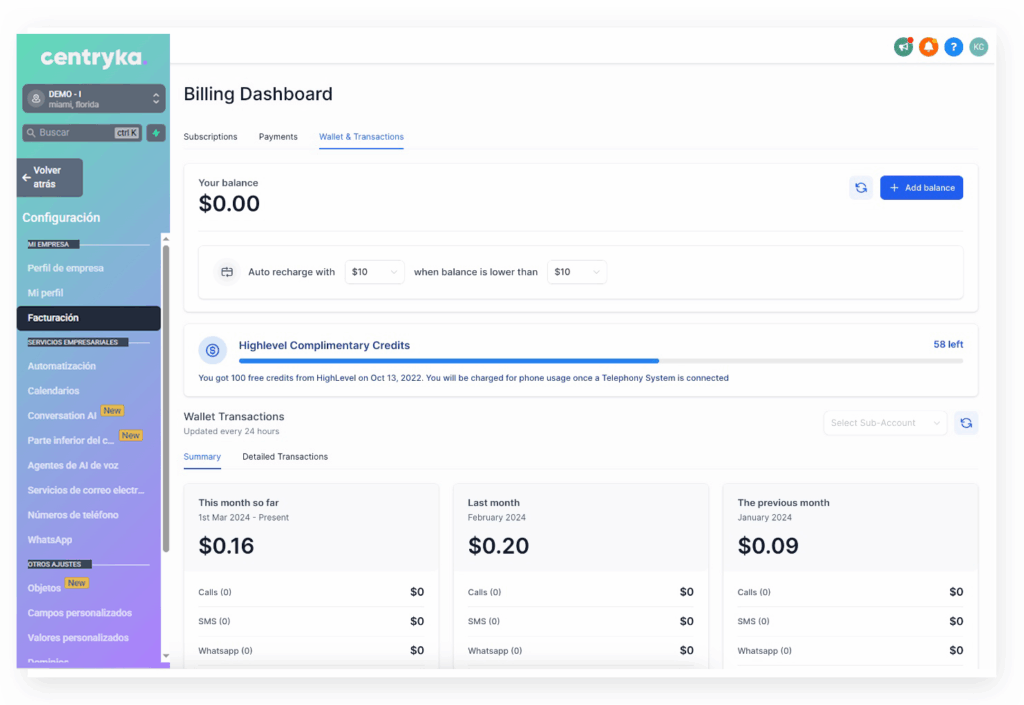The height and width of the screenshot is (705, 1024).
Task: Refresh the Wallet Transactions list icon
Action: [x=965, y=423]
